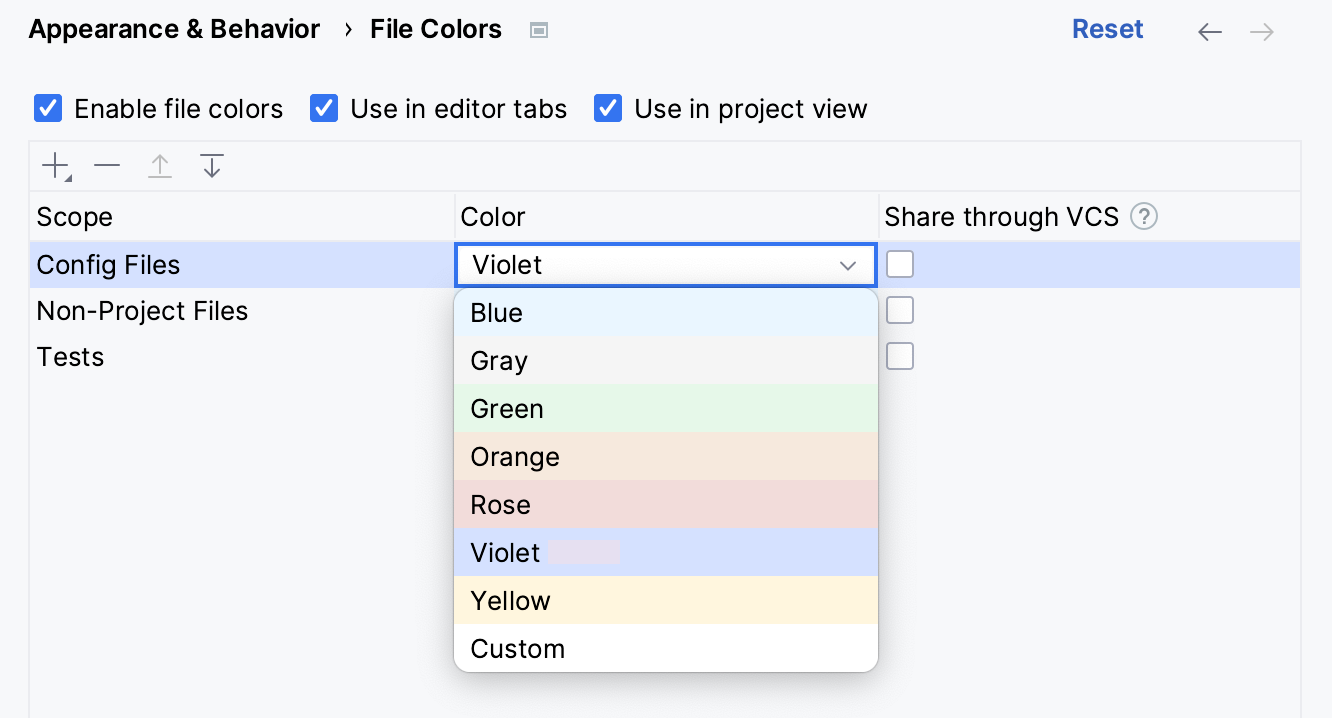Click the Remove scope minus icon
This screenshot has width=1332, height=718.
click(x=107, y=166)
